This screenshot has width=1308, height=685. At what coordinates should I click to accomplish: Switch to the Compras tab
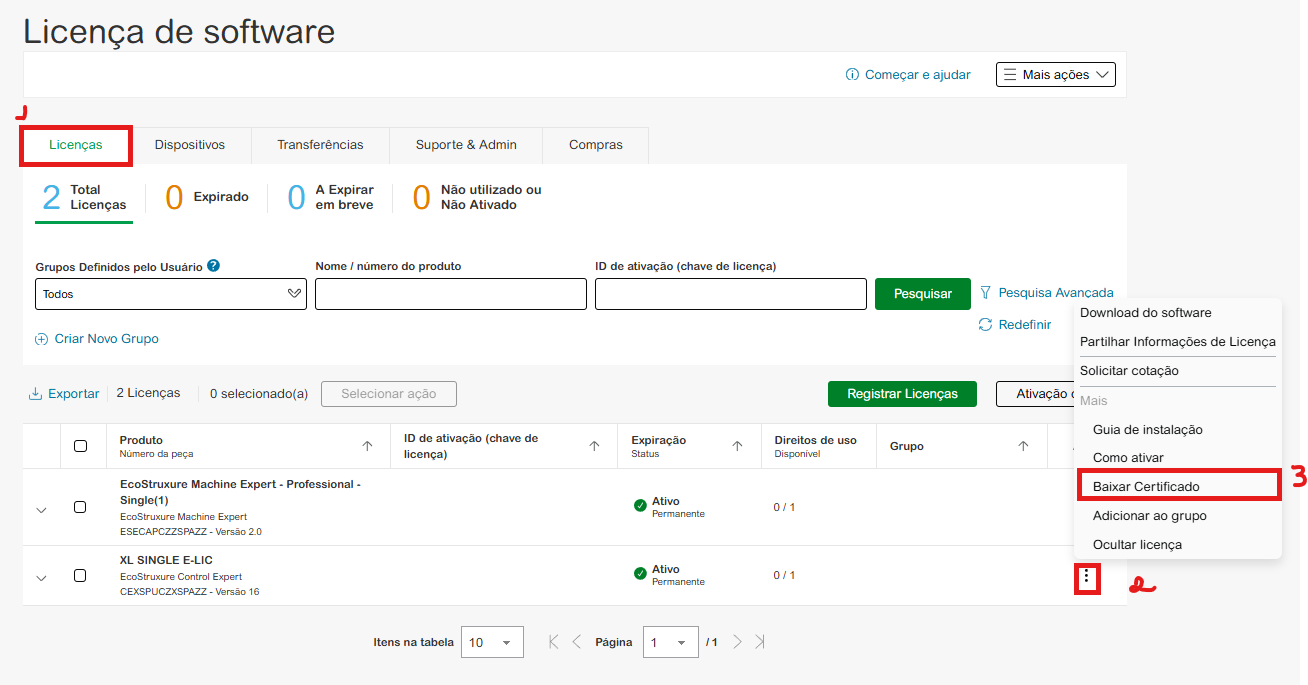pyautogui.click(x=596, y=145)
